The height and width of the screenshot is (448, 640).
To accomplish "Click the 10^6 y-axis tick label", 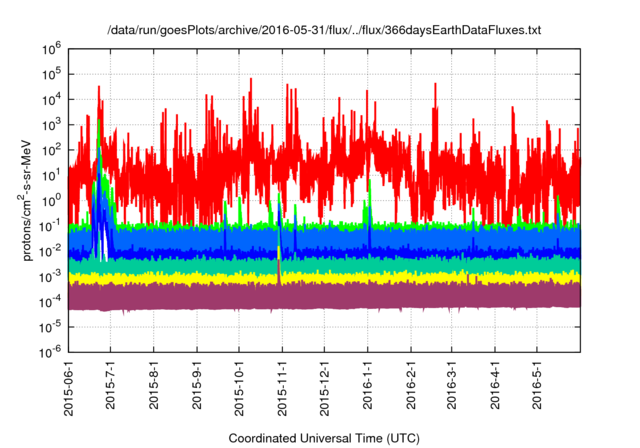I will click(51, 49).
